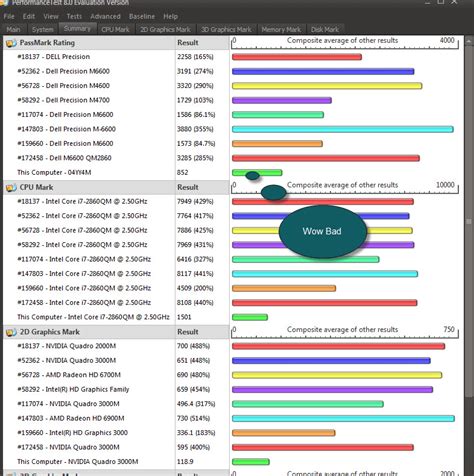Click the blue 2D bar for #52362

coord(331,361)
